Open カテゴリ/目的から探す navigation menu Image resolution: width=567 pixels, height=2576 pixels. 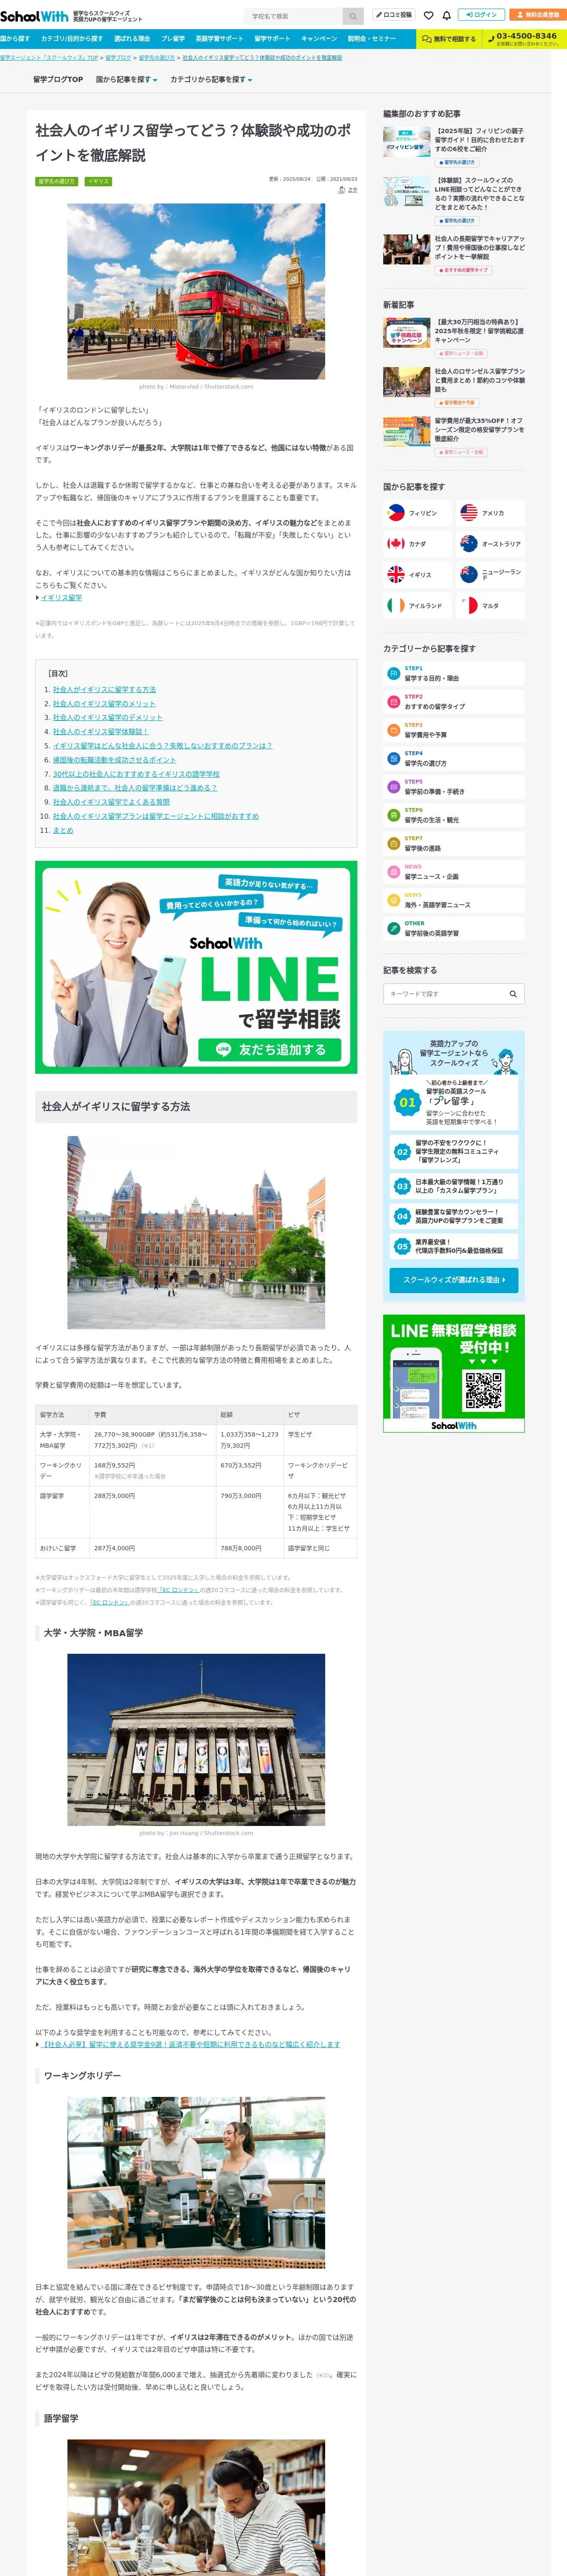[72, 39]
